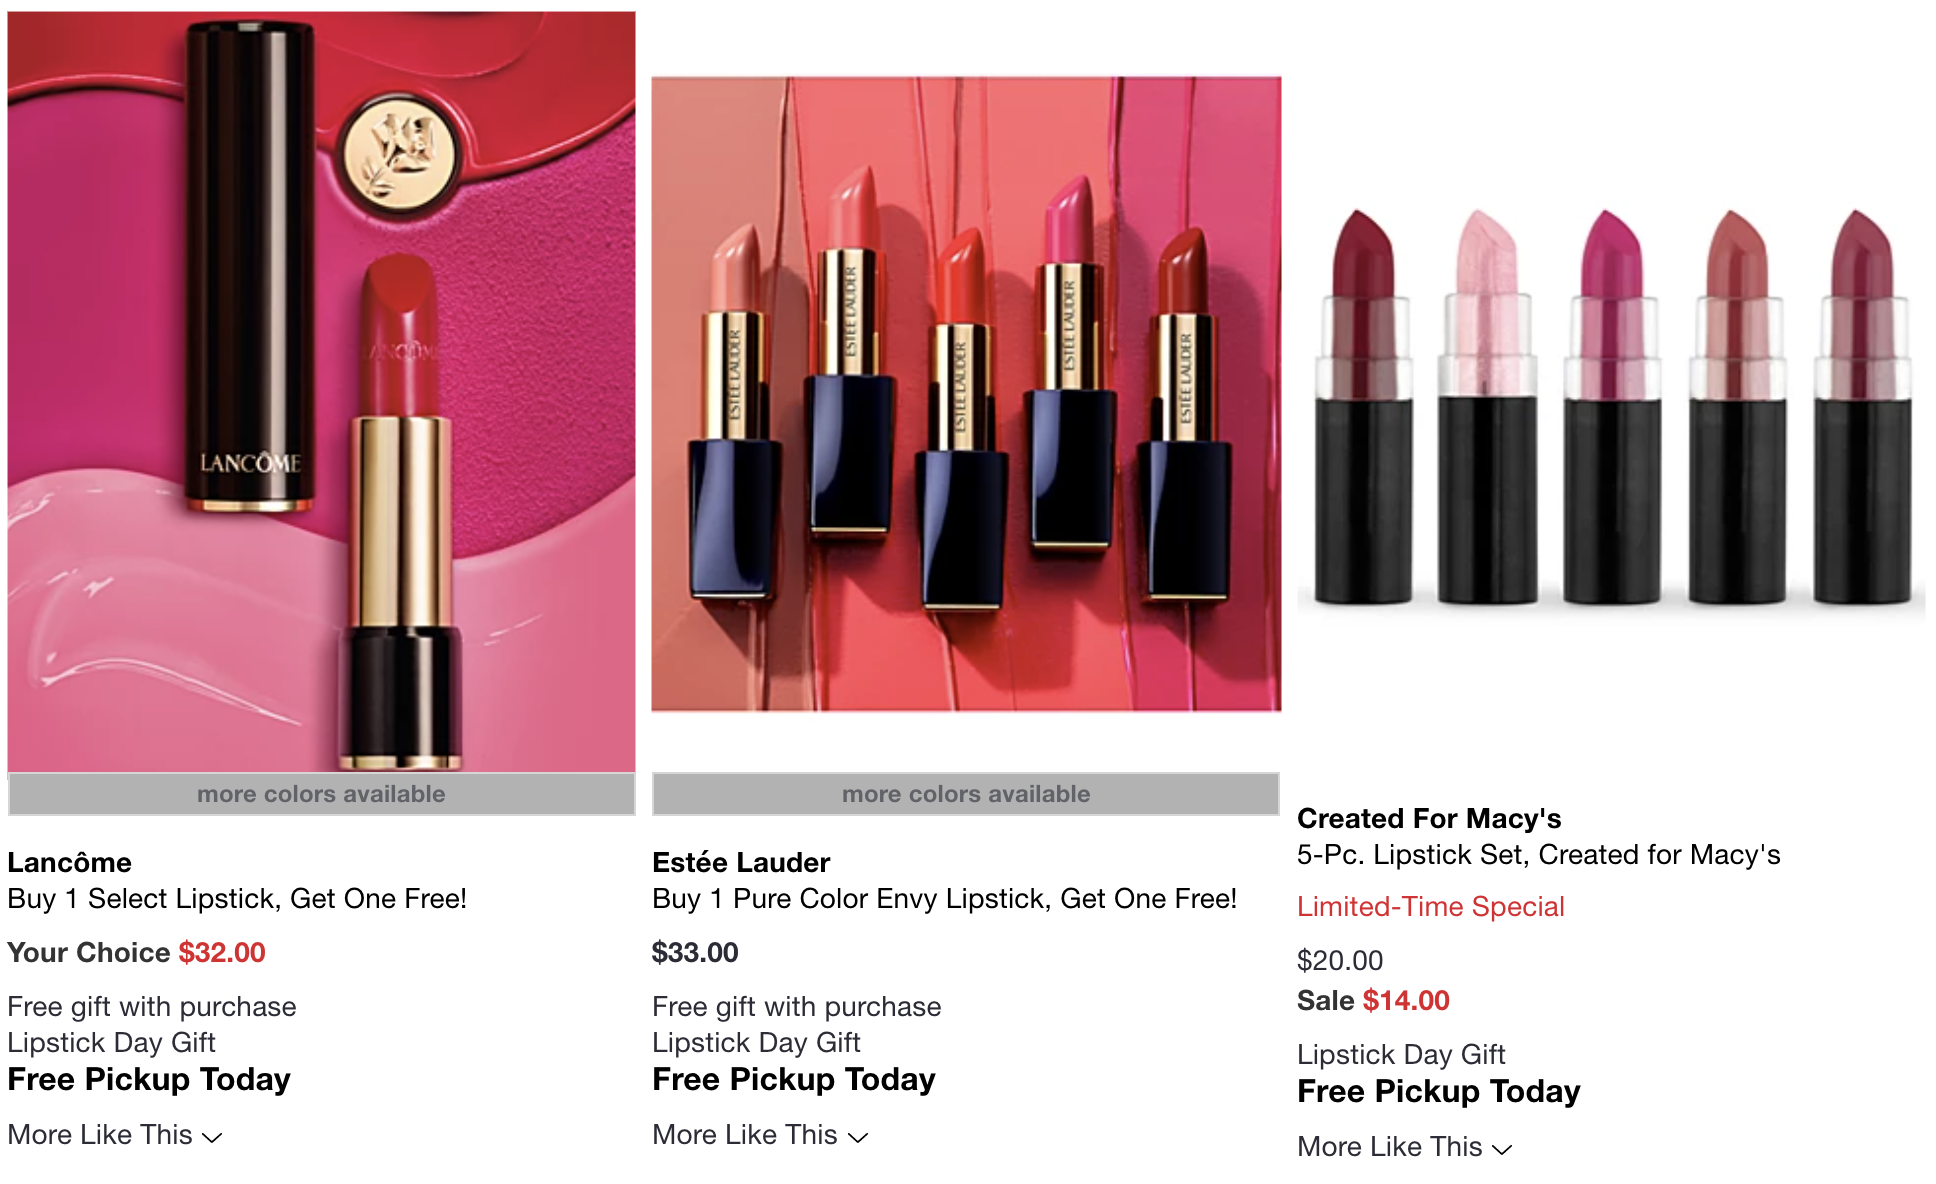Open the Estée Lauder brand link

[x=741, y=862]
